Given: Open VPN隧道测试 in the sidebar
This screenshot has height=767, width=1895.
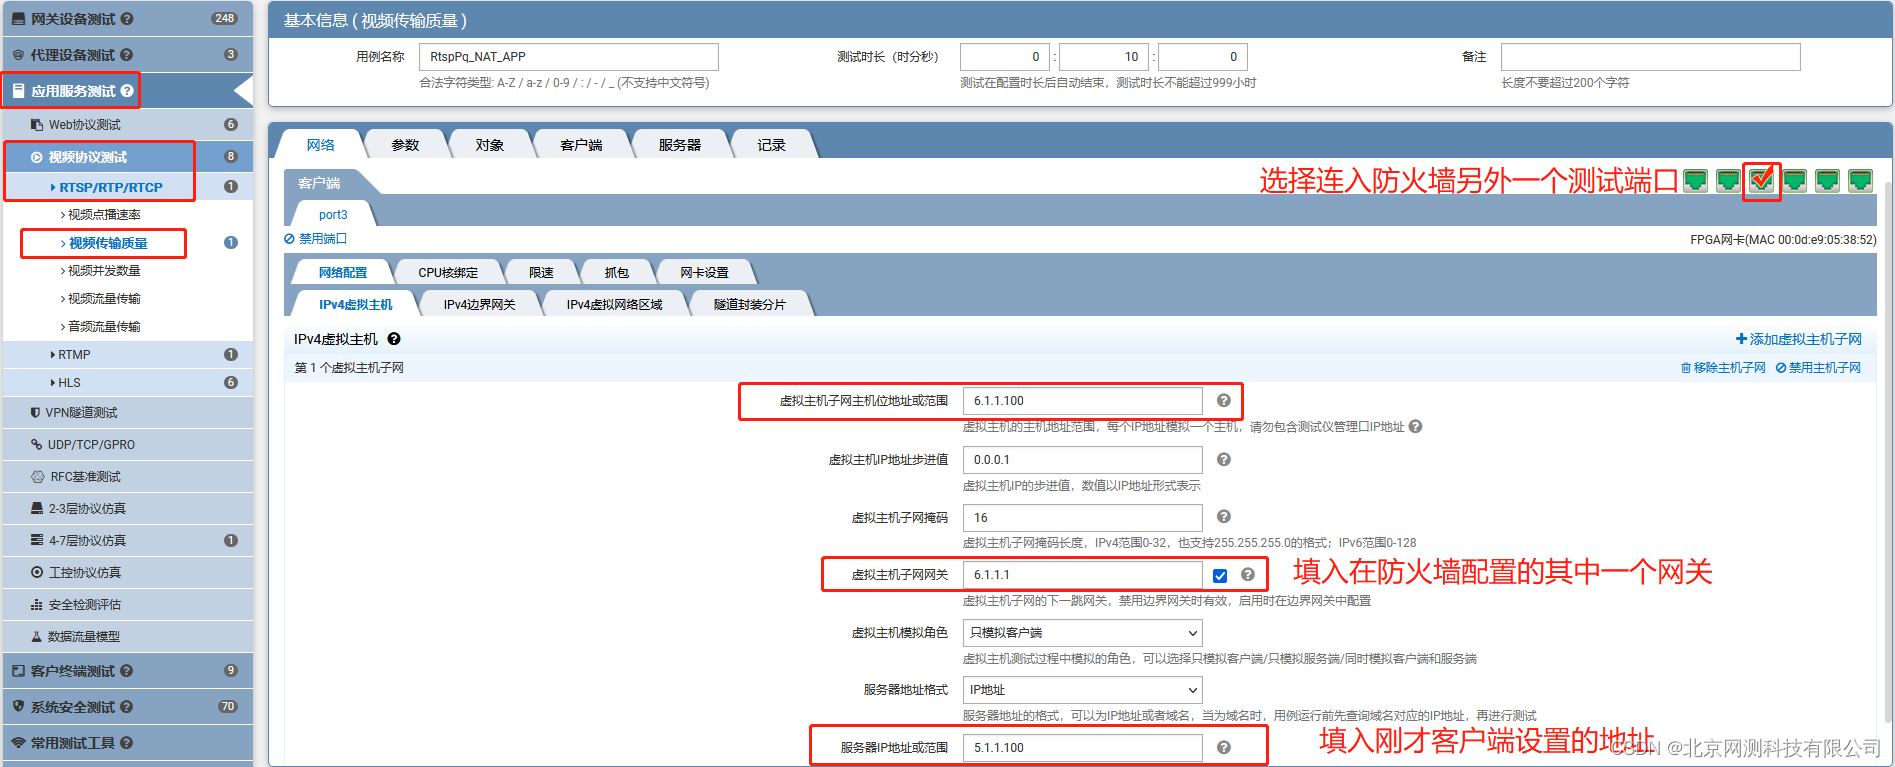Looking at the screenshot, I should pos(128,412).
